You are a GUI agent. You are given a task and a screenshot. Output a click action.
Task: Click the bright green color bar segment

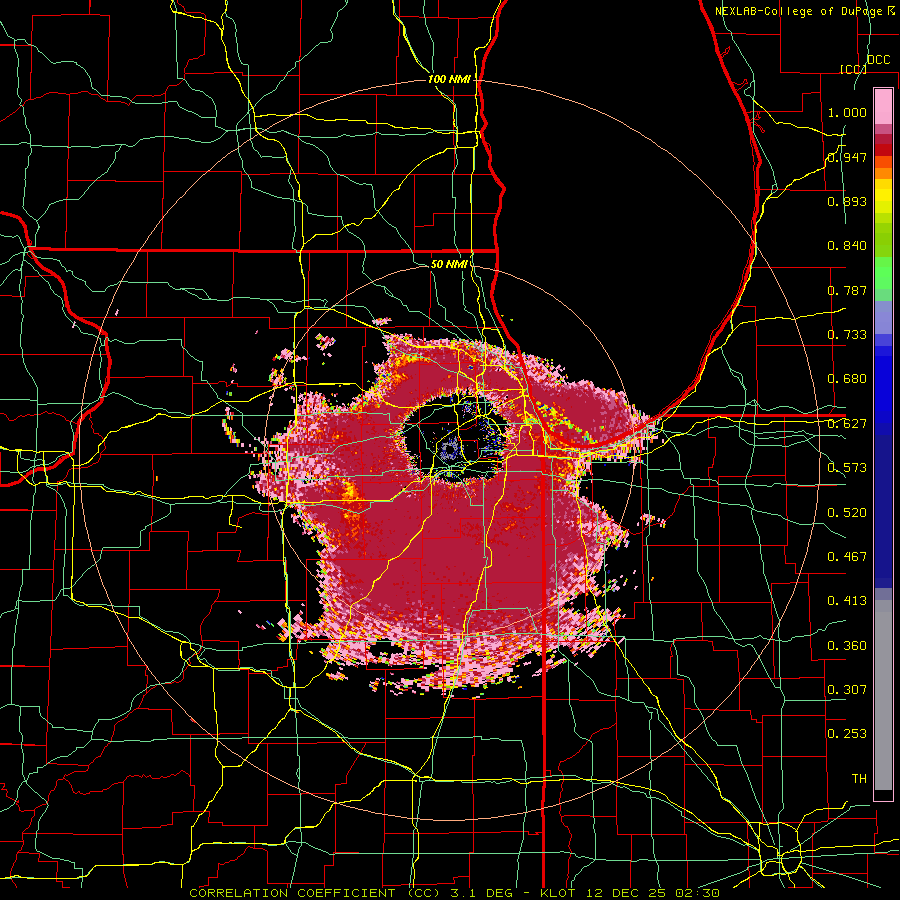tap(883, 273)
